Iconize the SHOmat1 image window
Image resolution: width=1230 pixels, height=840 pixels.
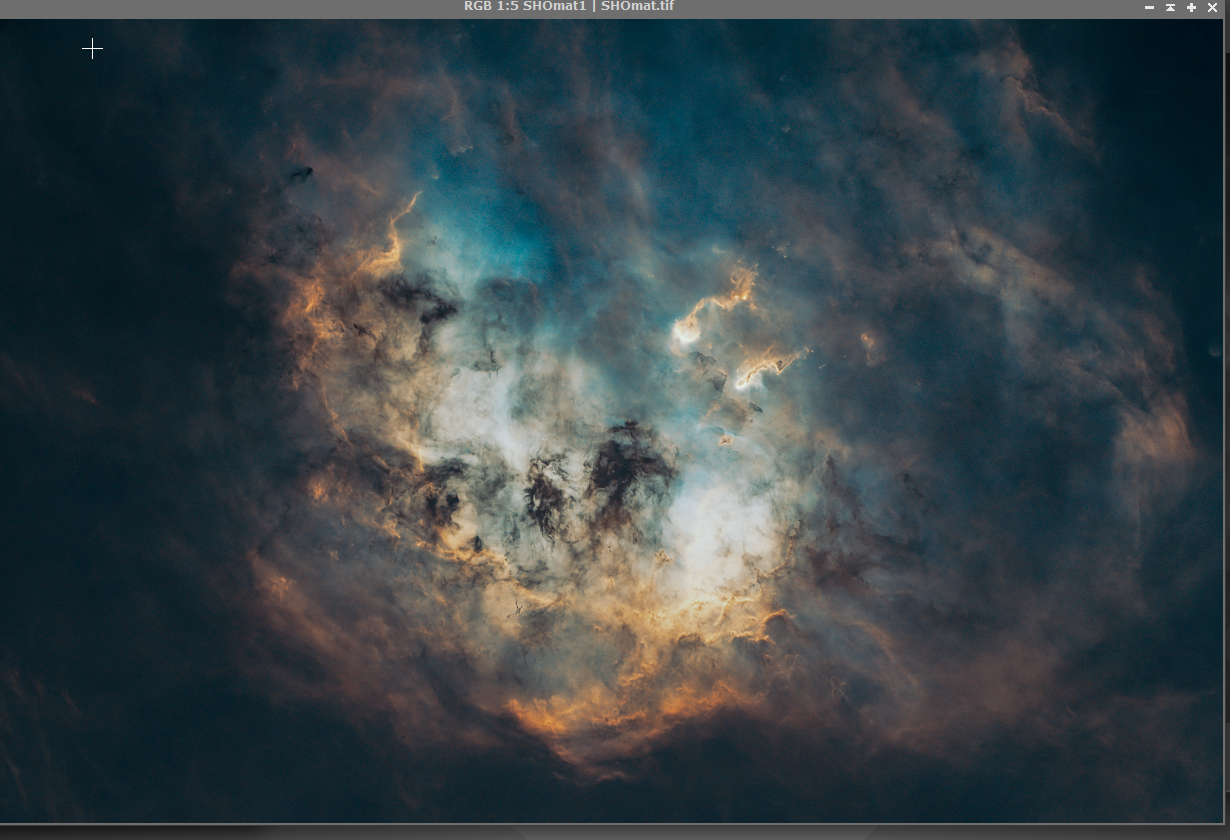(x=1149, y=7)
